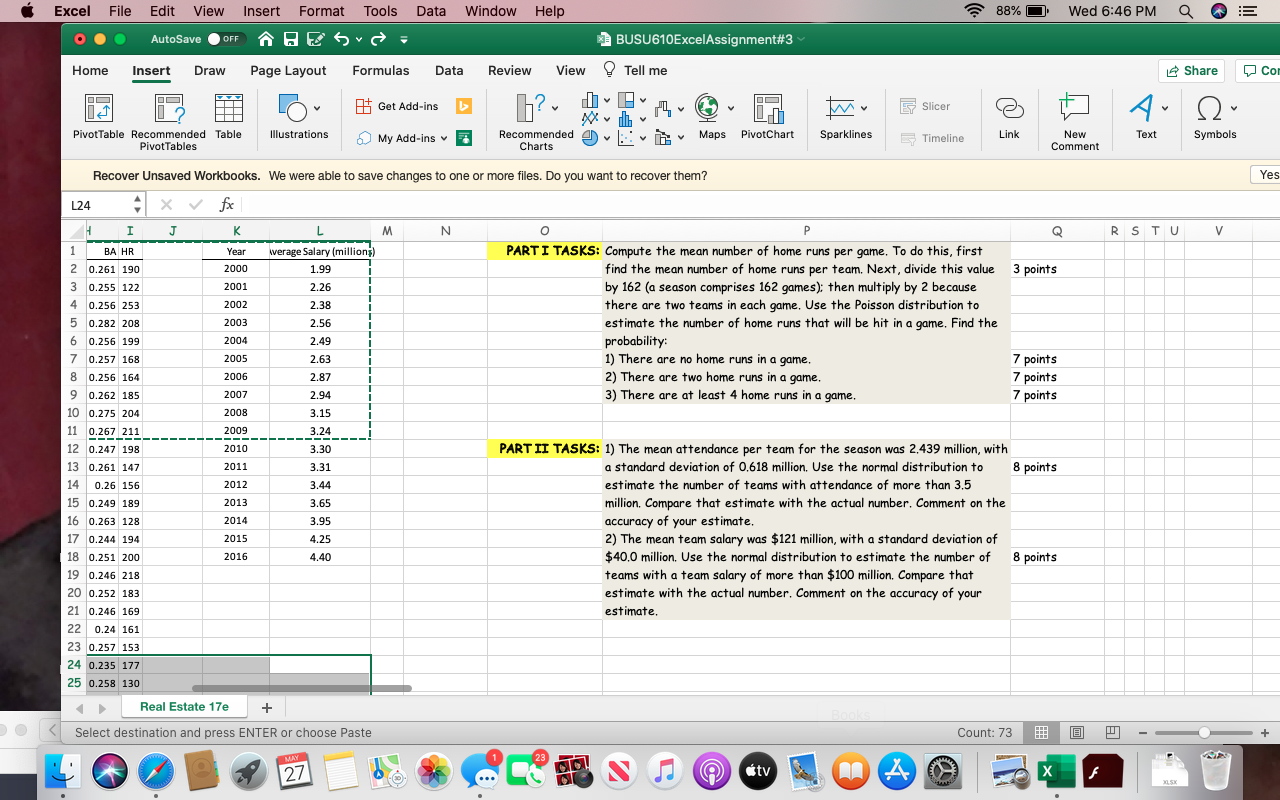1280x800 pixels.
Task: Toggle the AutoSave switch
Action: pos(227,39)
